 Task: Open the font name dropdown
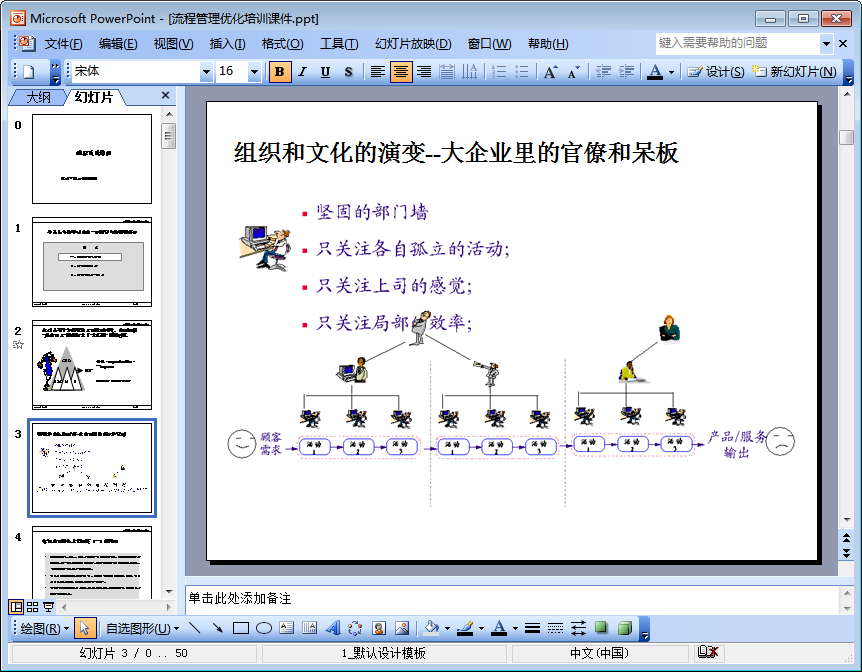tap(206, 72)
